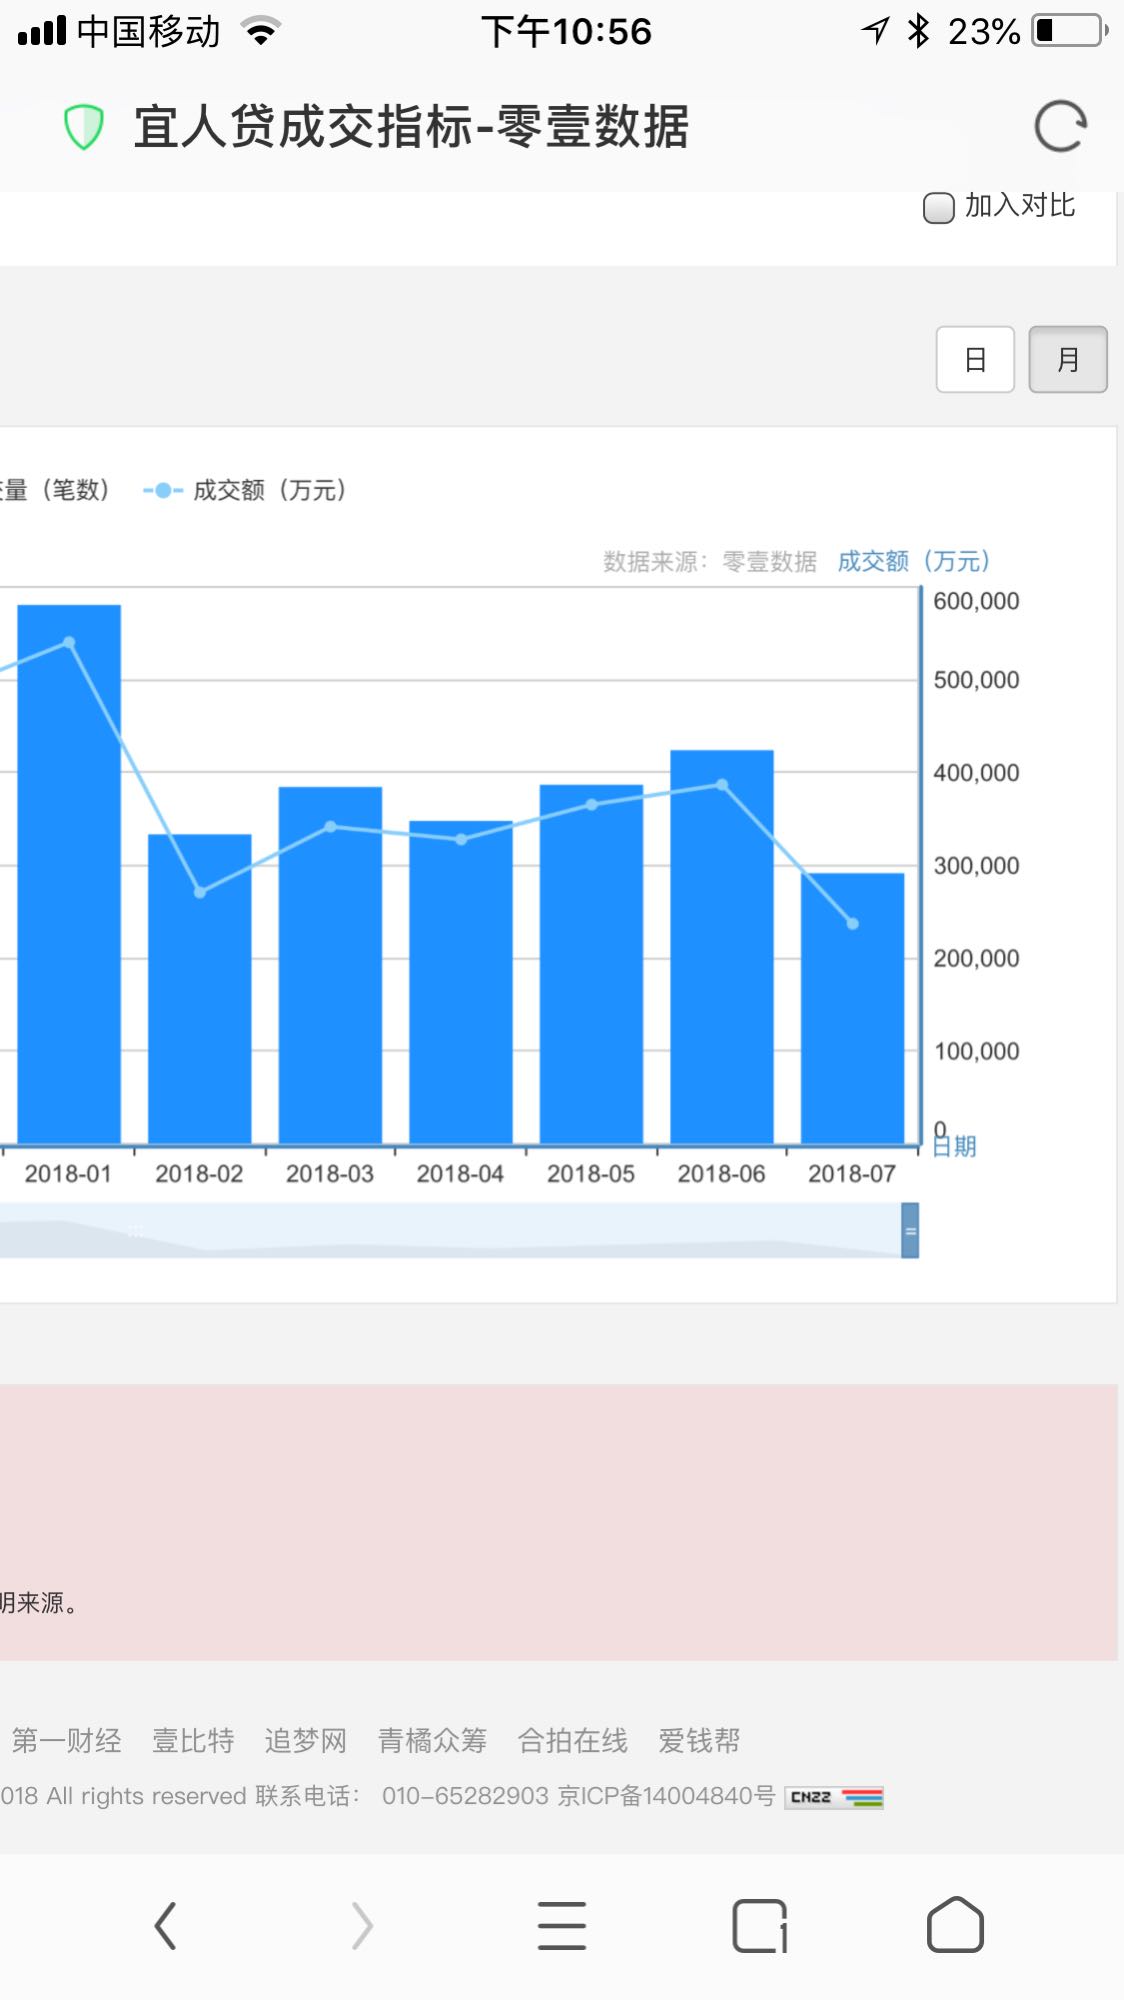Viewport: 1124px width, 2000px height.
Task: Open the 壹比特 link
Action: tap(193, 1741)
